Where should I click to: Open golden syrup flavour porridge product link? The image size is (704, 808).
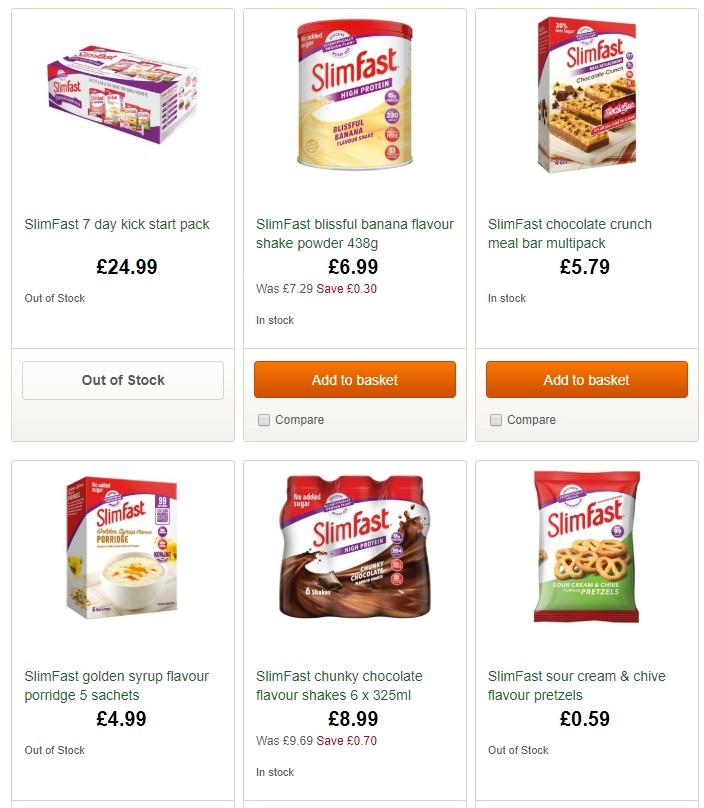[x=116, y=685]
